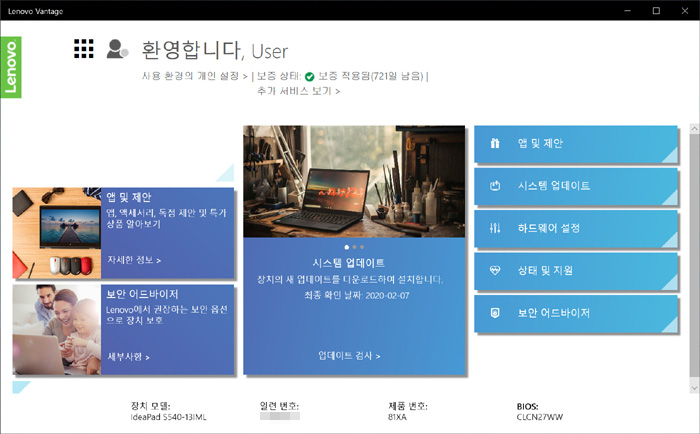
Task: Maximize the Lenovo Vantage window
Action: pyautogui.click(x=656, y=11)
